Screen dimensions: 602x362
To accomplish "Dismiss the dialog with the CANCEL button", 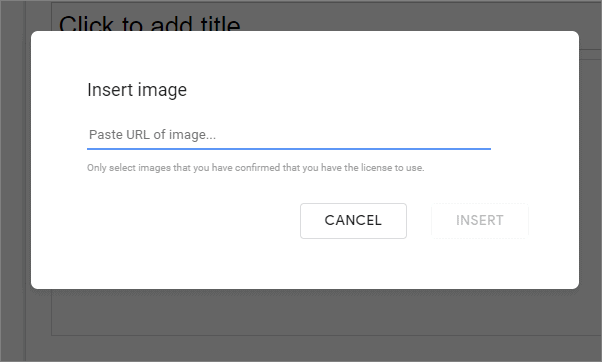I will tap(353, 221).
